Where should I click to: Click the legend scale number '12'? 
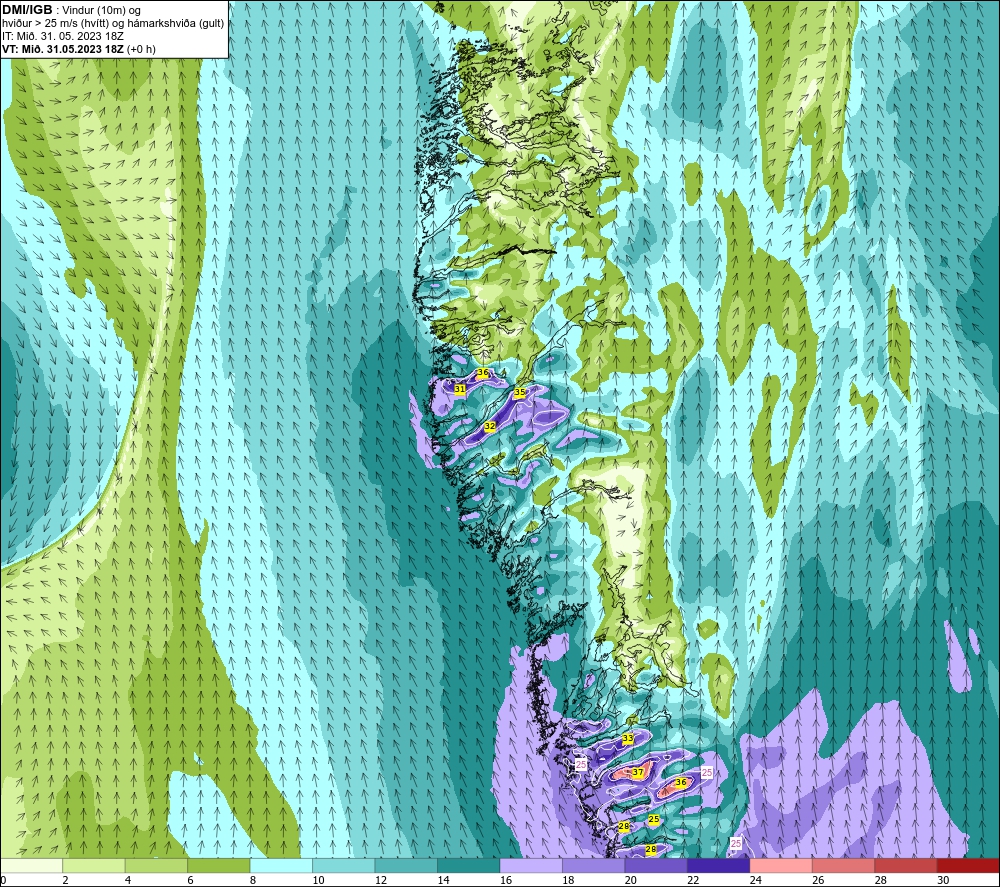(381, 880)
